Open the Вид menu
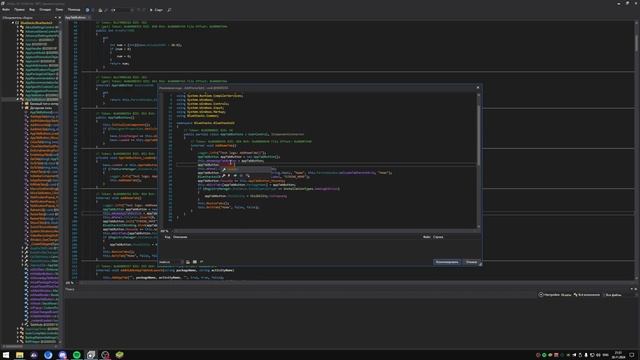The height and width of the screenshot is (360, 640). coord(32,9)
